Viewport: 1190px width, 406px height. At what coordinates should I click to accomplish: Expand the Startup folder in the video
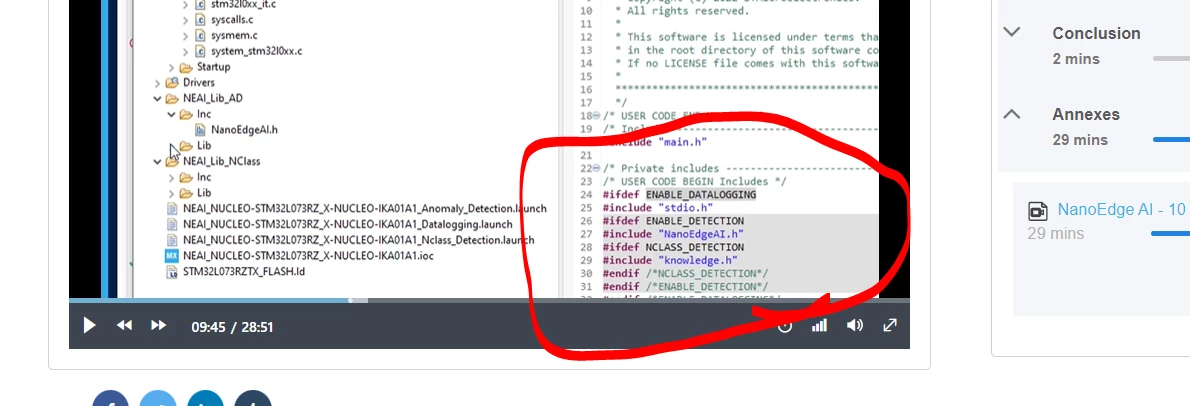172,67
